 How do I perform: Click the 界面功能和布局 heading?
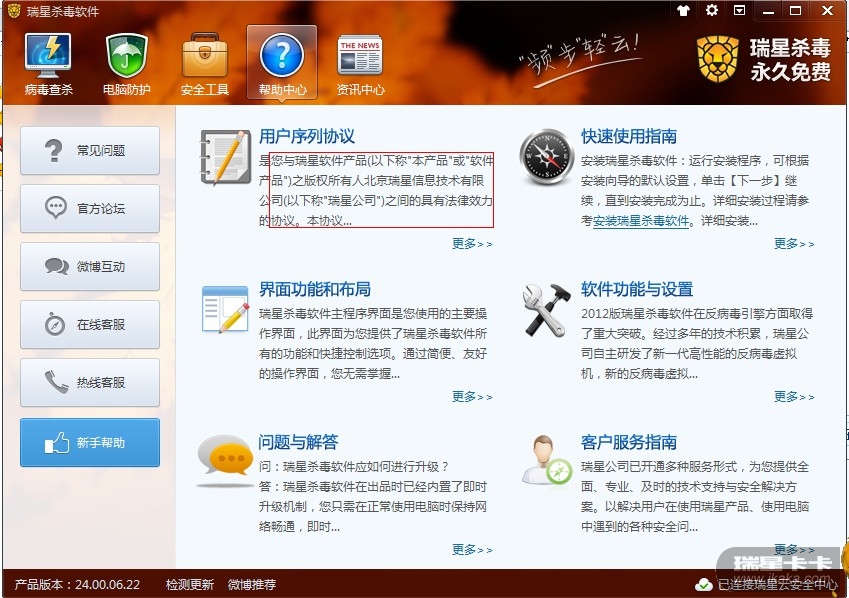pyautogui.click(x=315, y=289)
